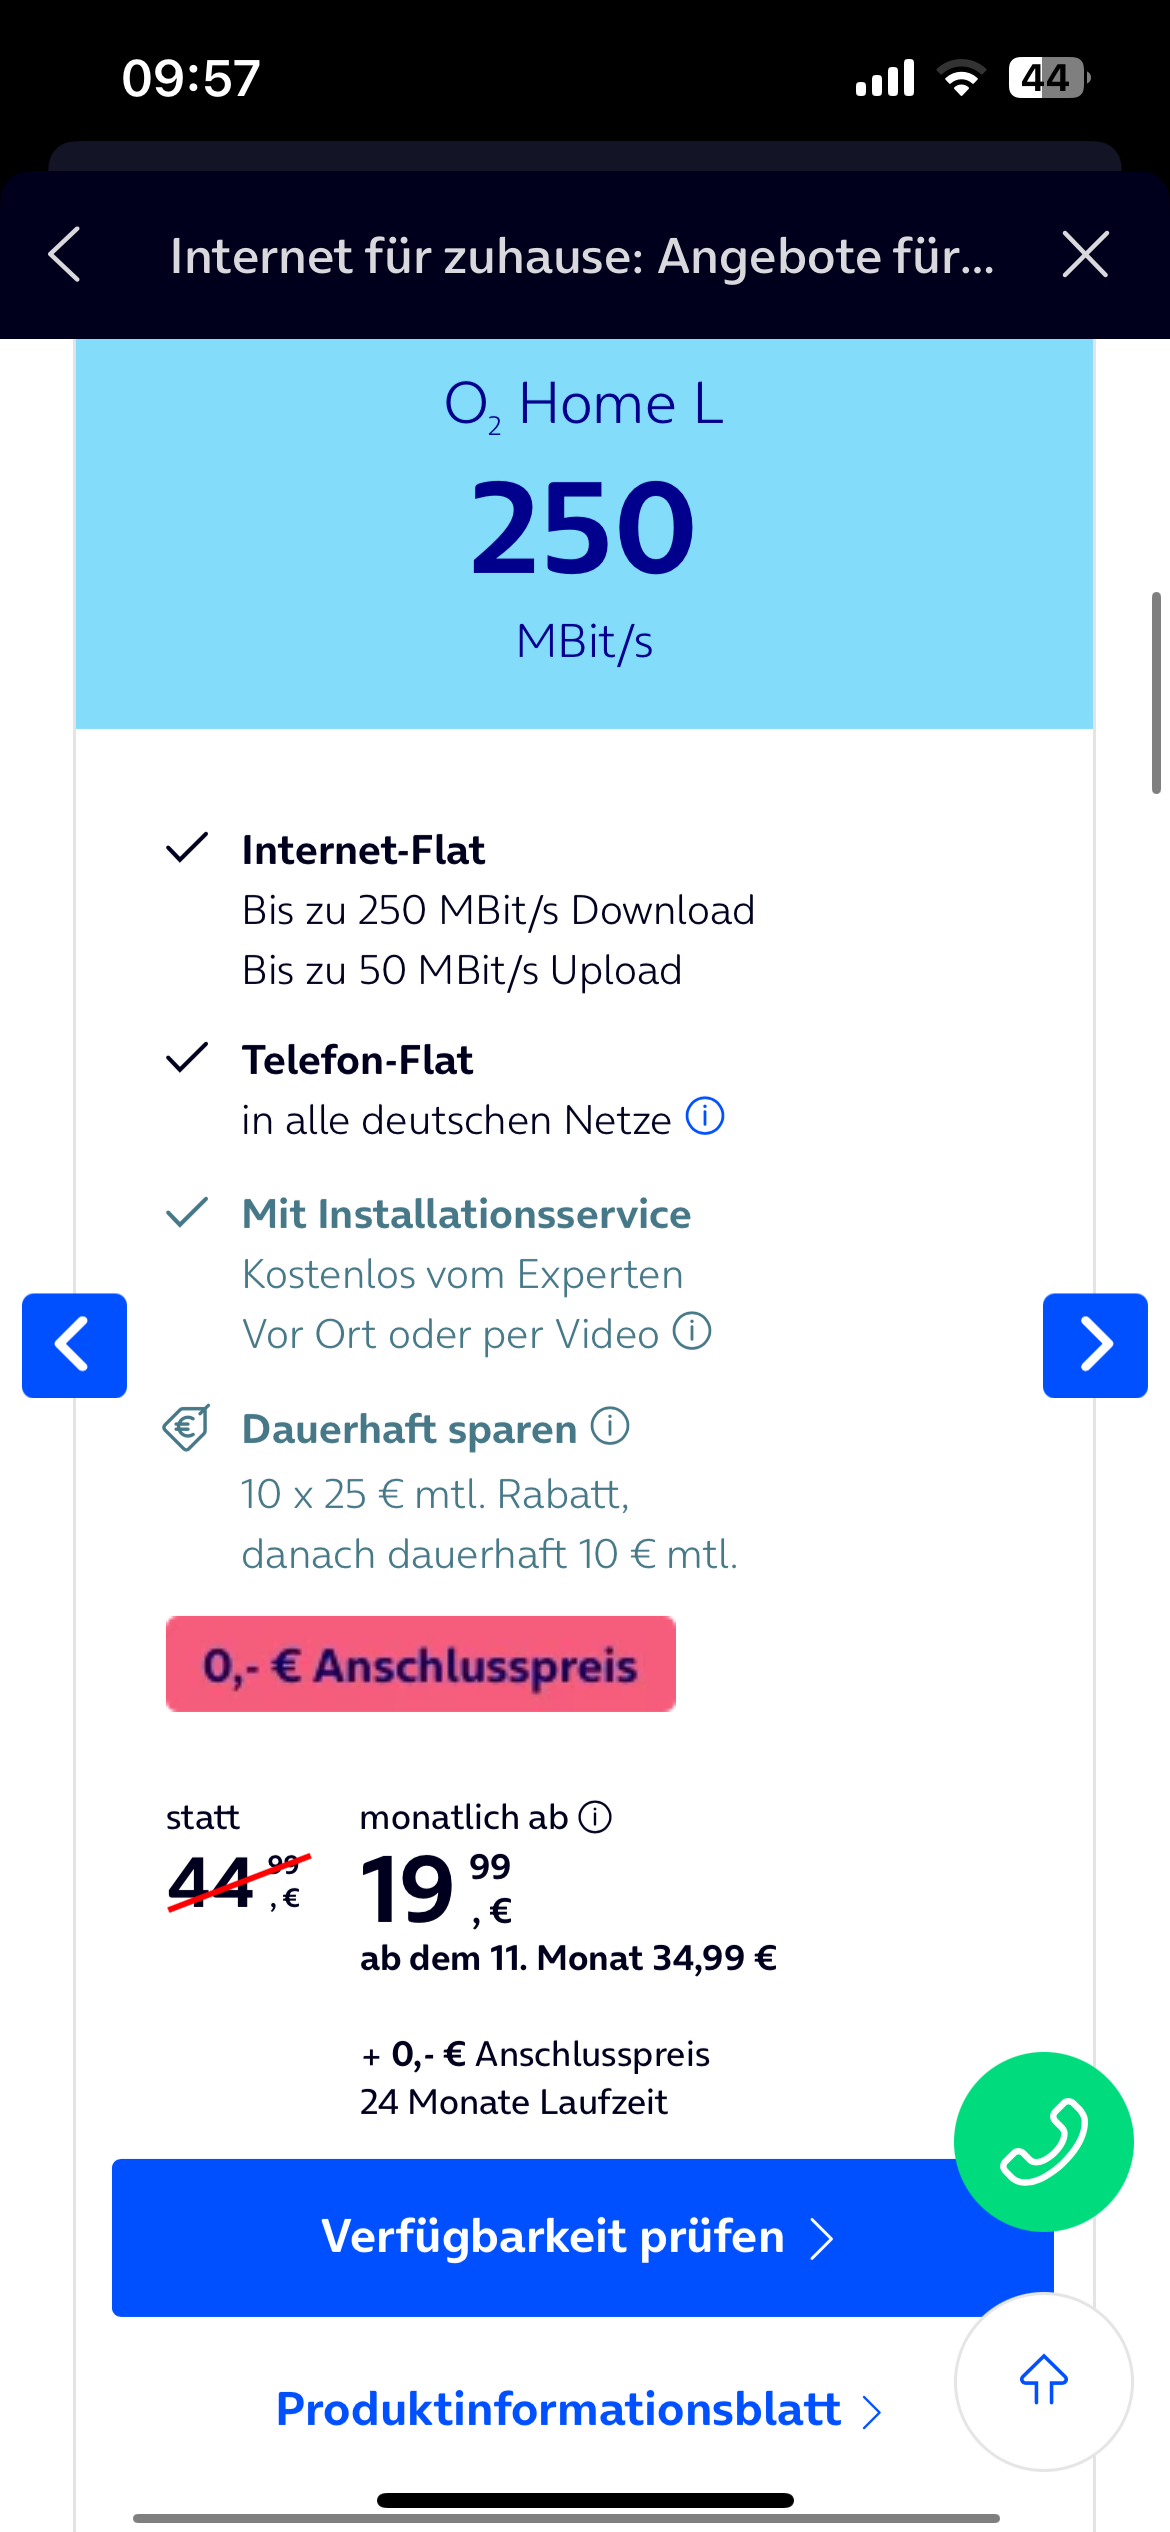Tap the checkmark beside Telefon-Flat
The image size is (1170, 2532).
(186, 1058)
